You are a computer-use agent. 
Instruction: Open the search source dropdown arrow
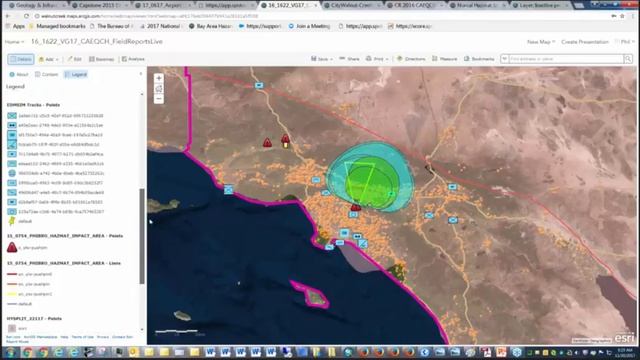[504, 59]
